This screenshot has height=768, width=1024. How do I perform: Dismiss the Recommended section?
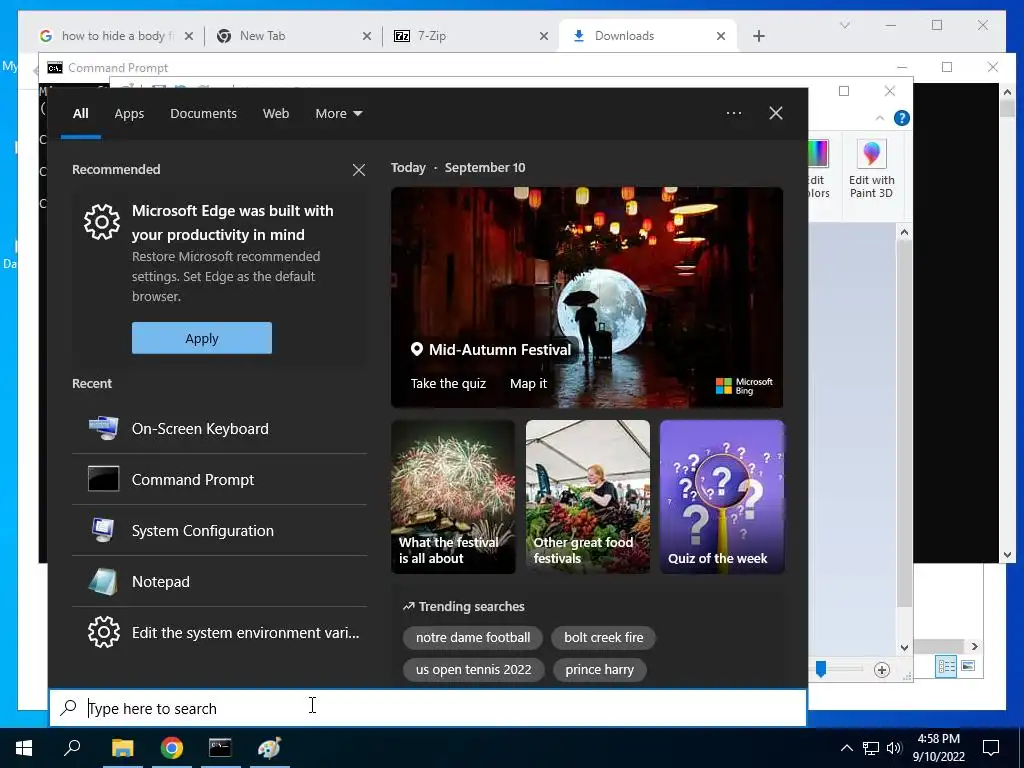point(359,170)
